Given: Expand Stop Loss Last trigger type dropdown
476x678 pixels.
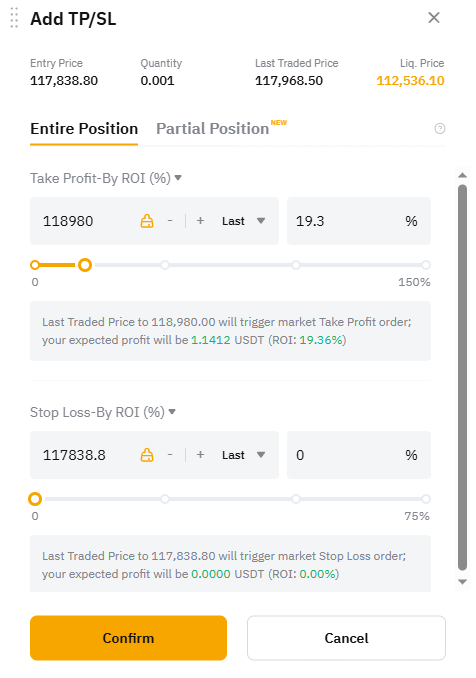Looking at the screenshot, I should coord(243,455).
